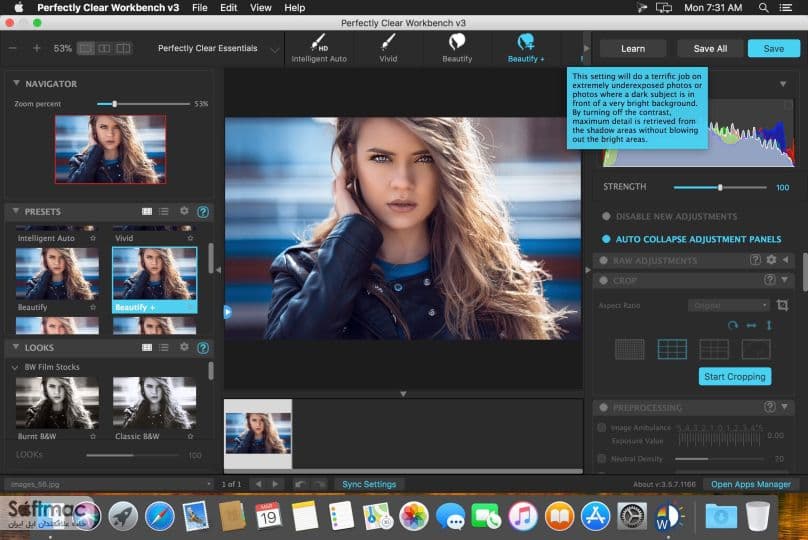808x540 pixels.
Task: Adjust the Strength slider handle
Action: [x=720, y=188]
